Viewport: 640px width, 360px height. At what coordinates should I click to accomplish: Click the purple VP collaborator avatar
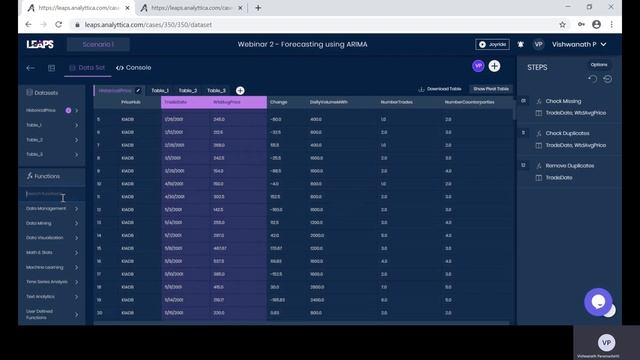tap(478, 66)
